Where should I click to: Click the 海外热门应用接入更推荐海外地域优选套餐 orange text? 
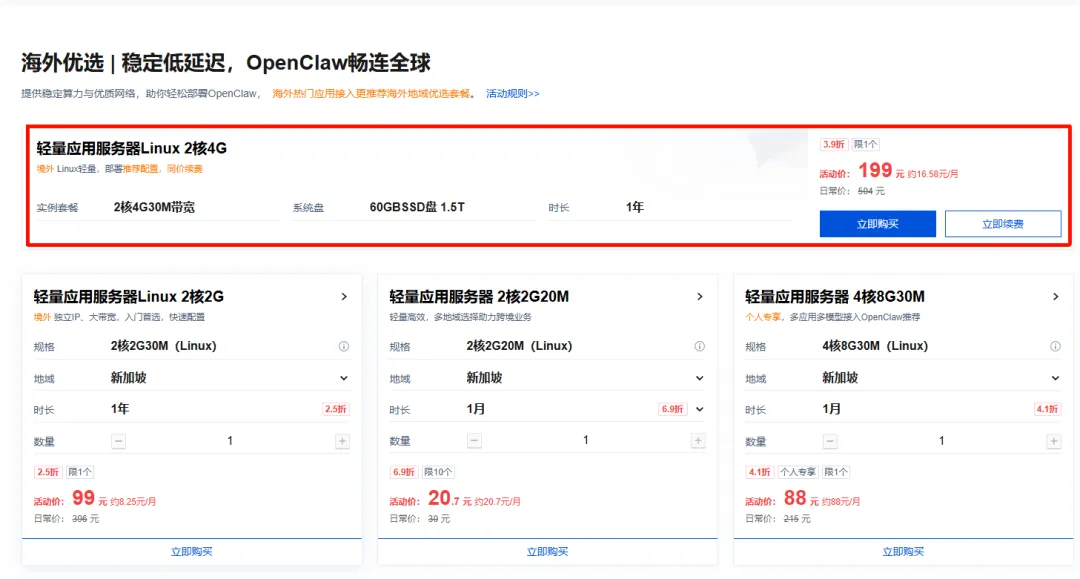tap(371, 94)
